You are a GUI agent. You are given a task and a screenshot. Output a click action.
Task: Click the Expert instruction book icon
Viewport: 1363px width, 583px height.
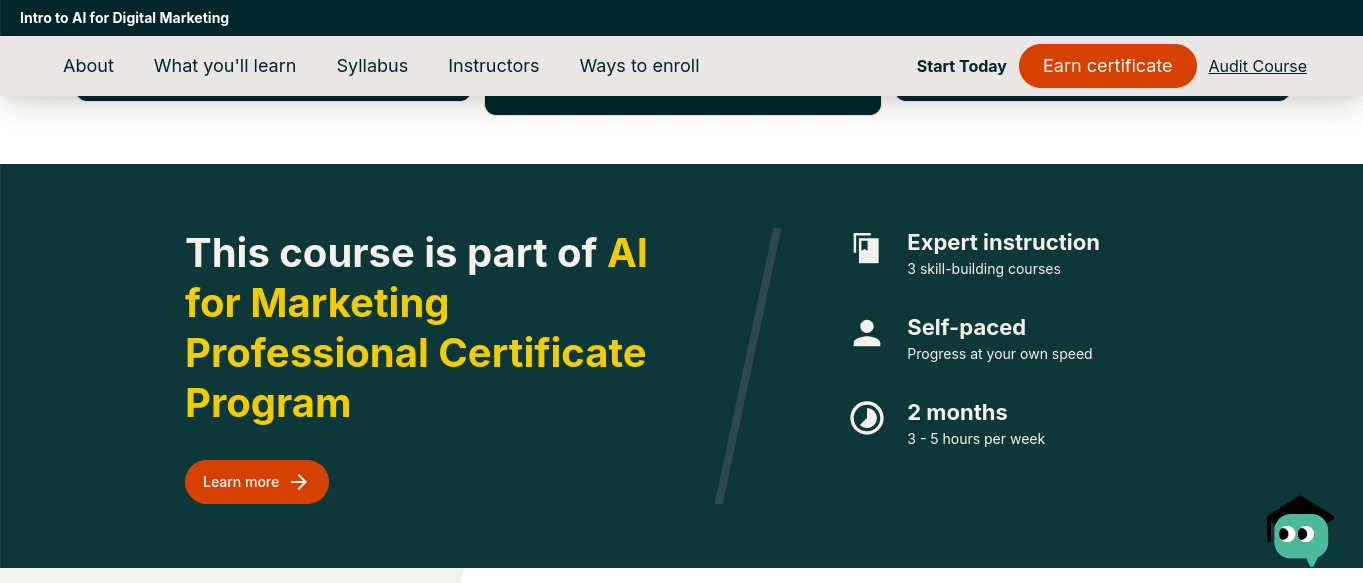[866, 250]
